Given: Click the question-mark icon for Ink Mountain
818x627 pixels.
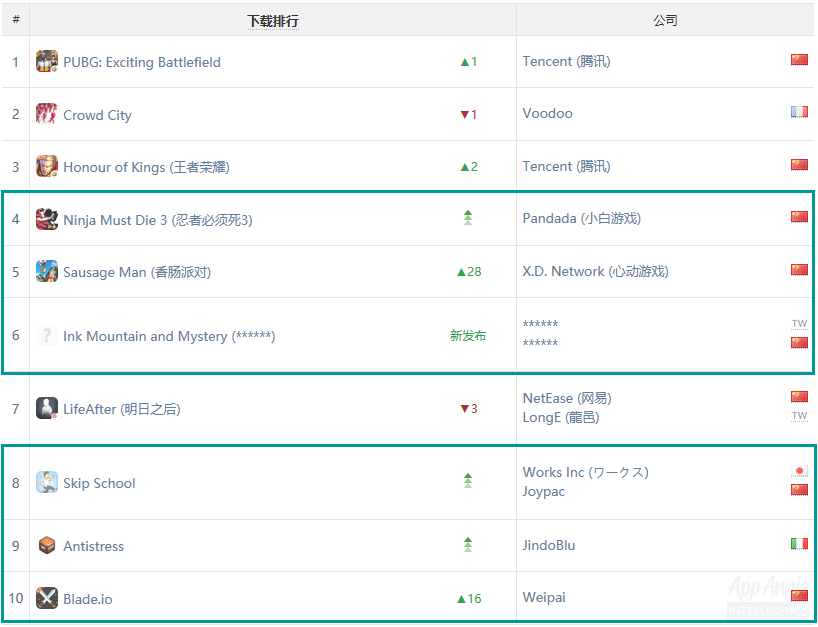Looking at the screenshot, I should pos(46,335).
